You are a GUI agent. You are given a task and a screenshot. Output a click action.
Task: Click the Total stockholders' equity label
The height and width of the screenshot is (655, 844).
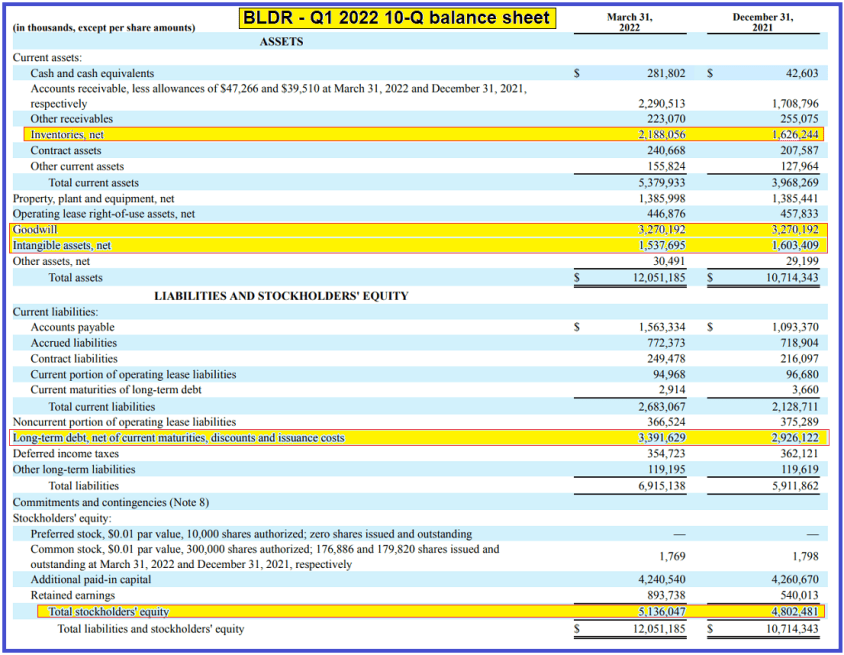[109, 611]
